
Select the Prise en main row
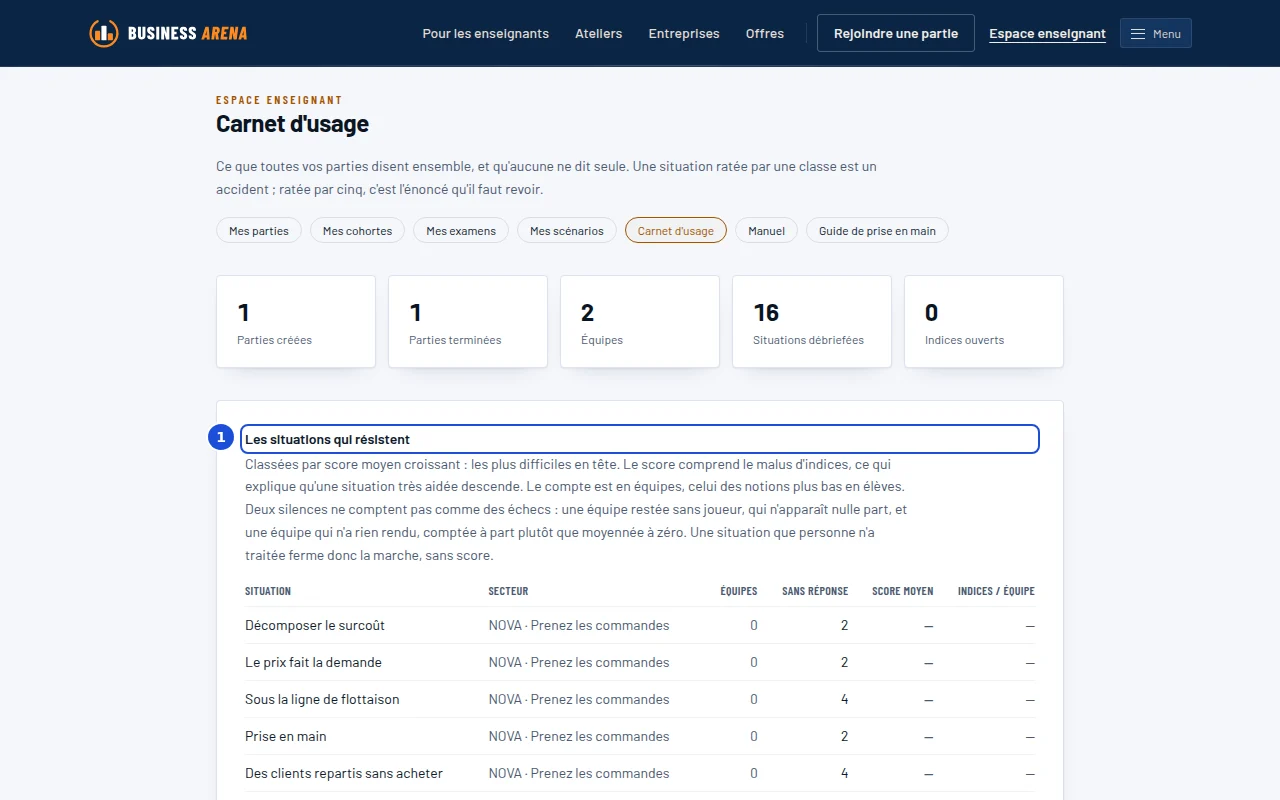point(640,736)
